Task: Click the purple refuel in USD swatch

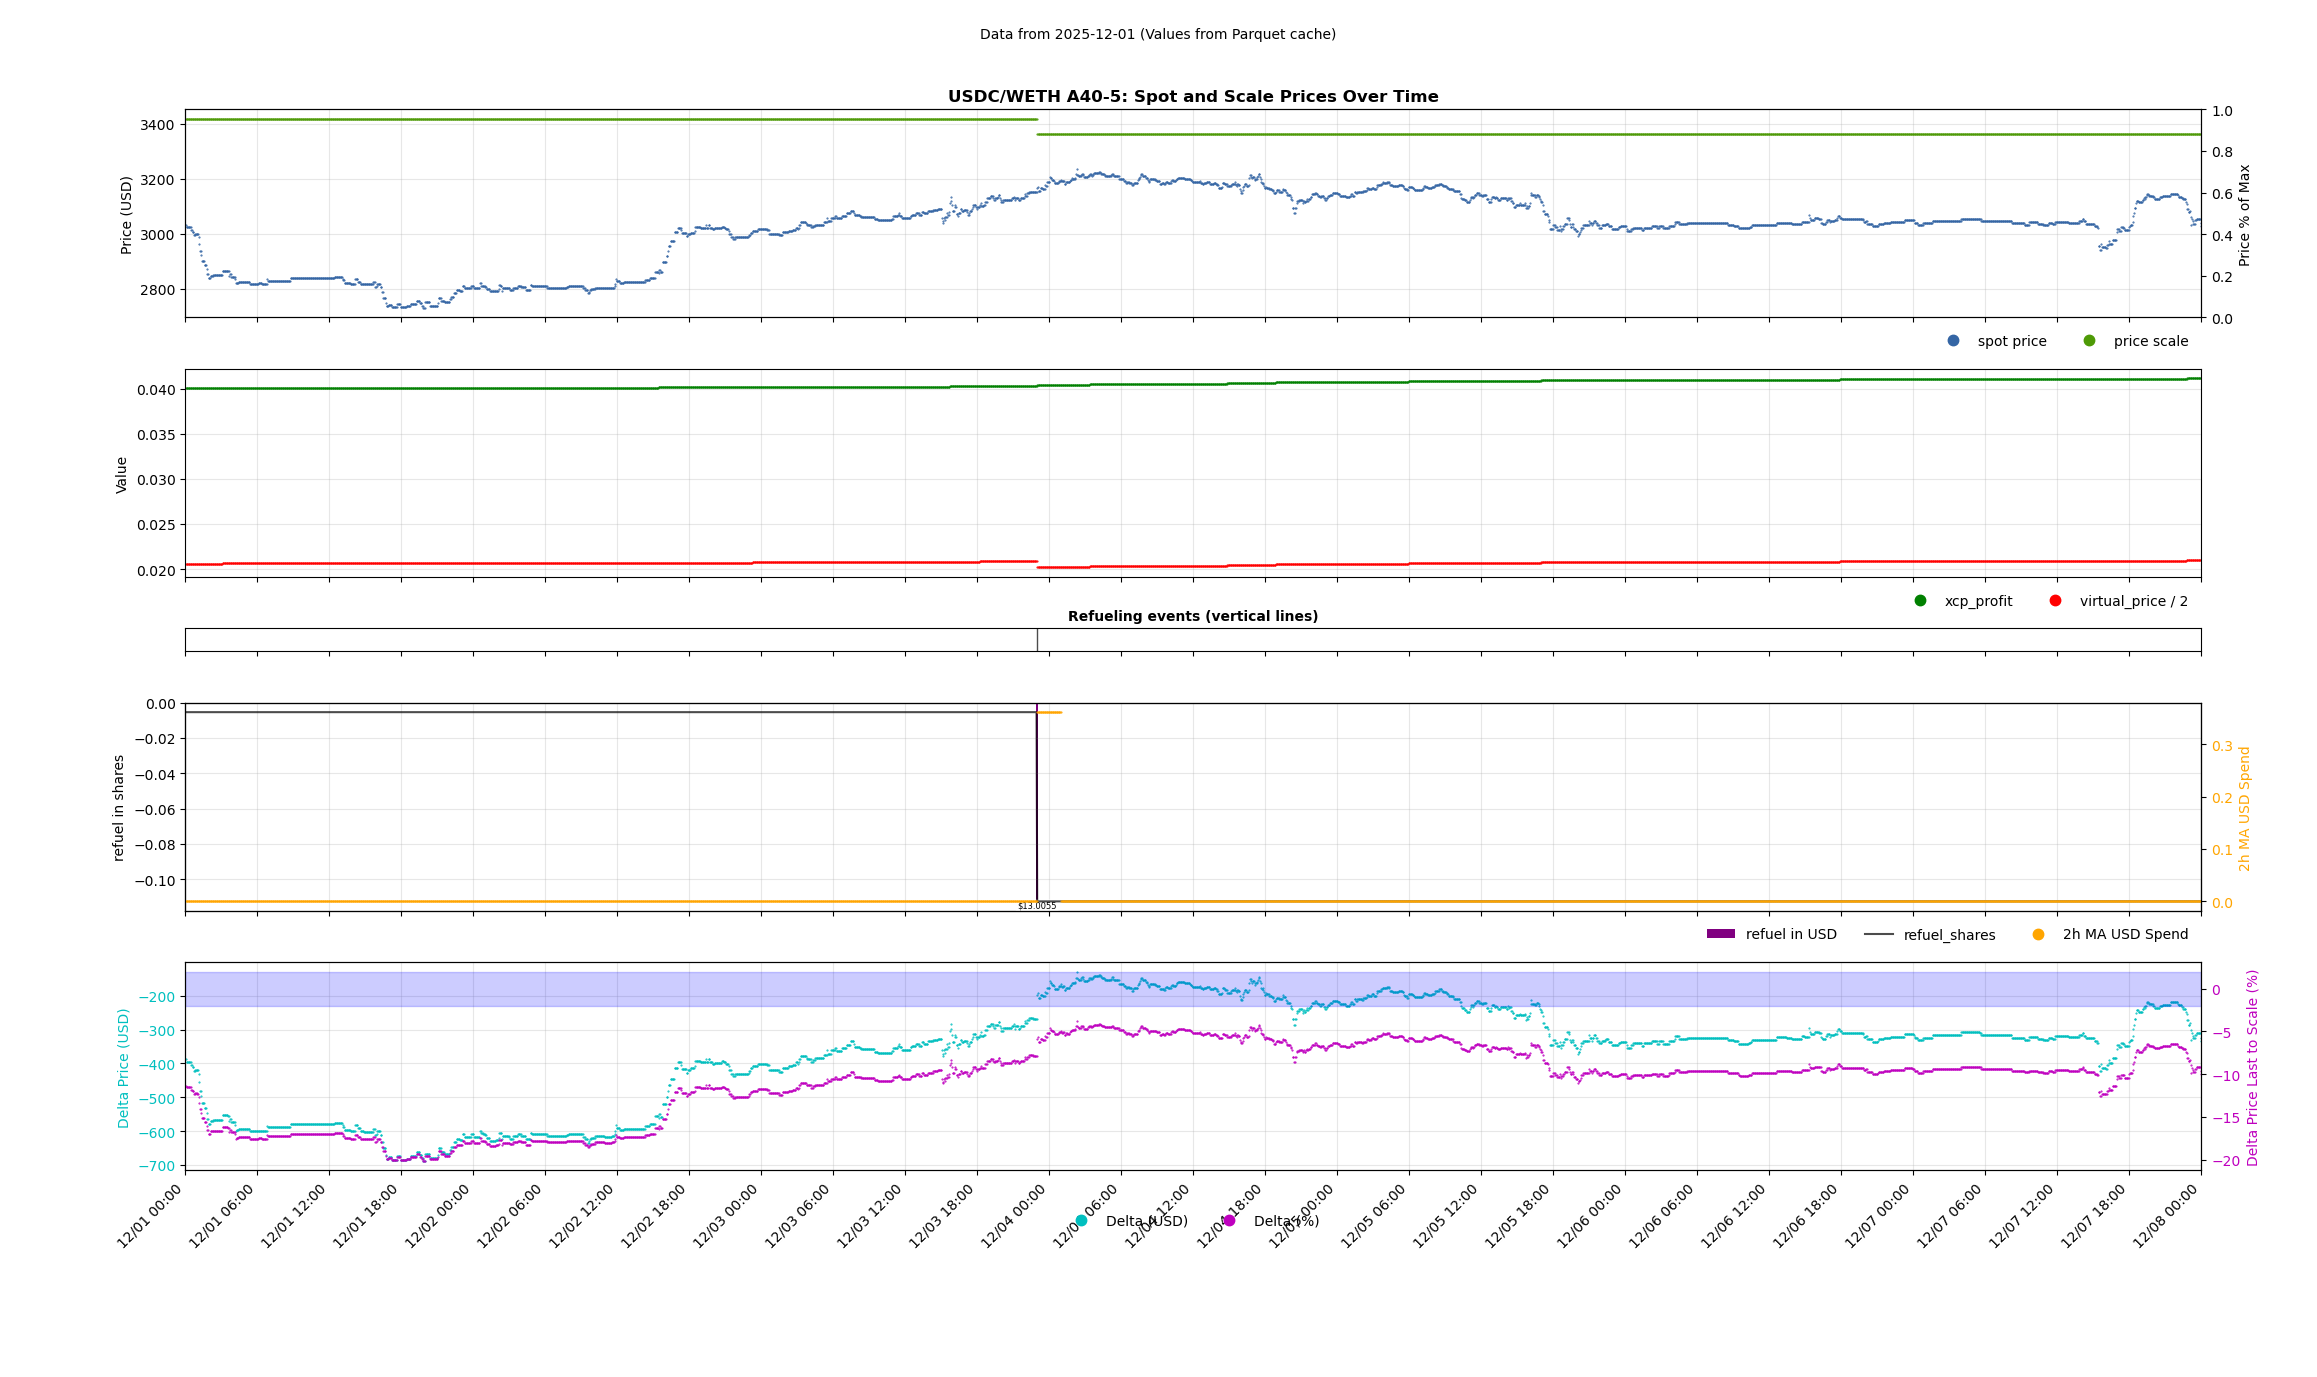Action: click(1720, 934)
